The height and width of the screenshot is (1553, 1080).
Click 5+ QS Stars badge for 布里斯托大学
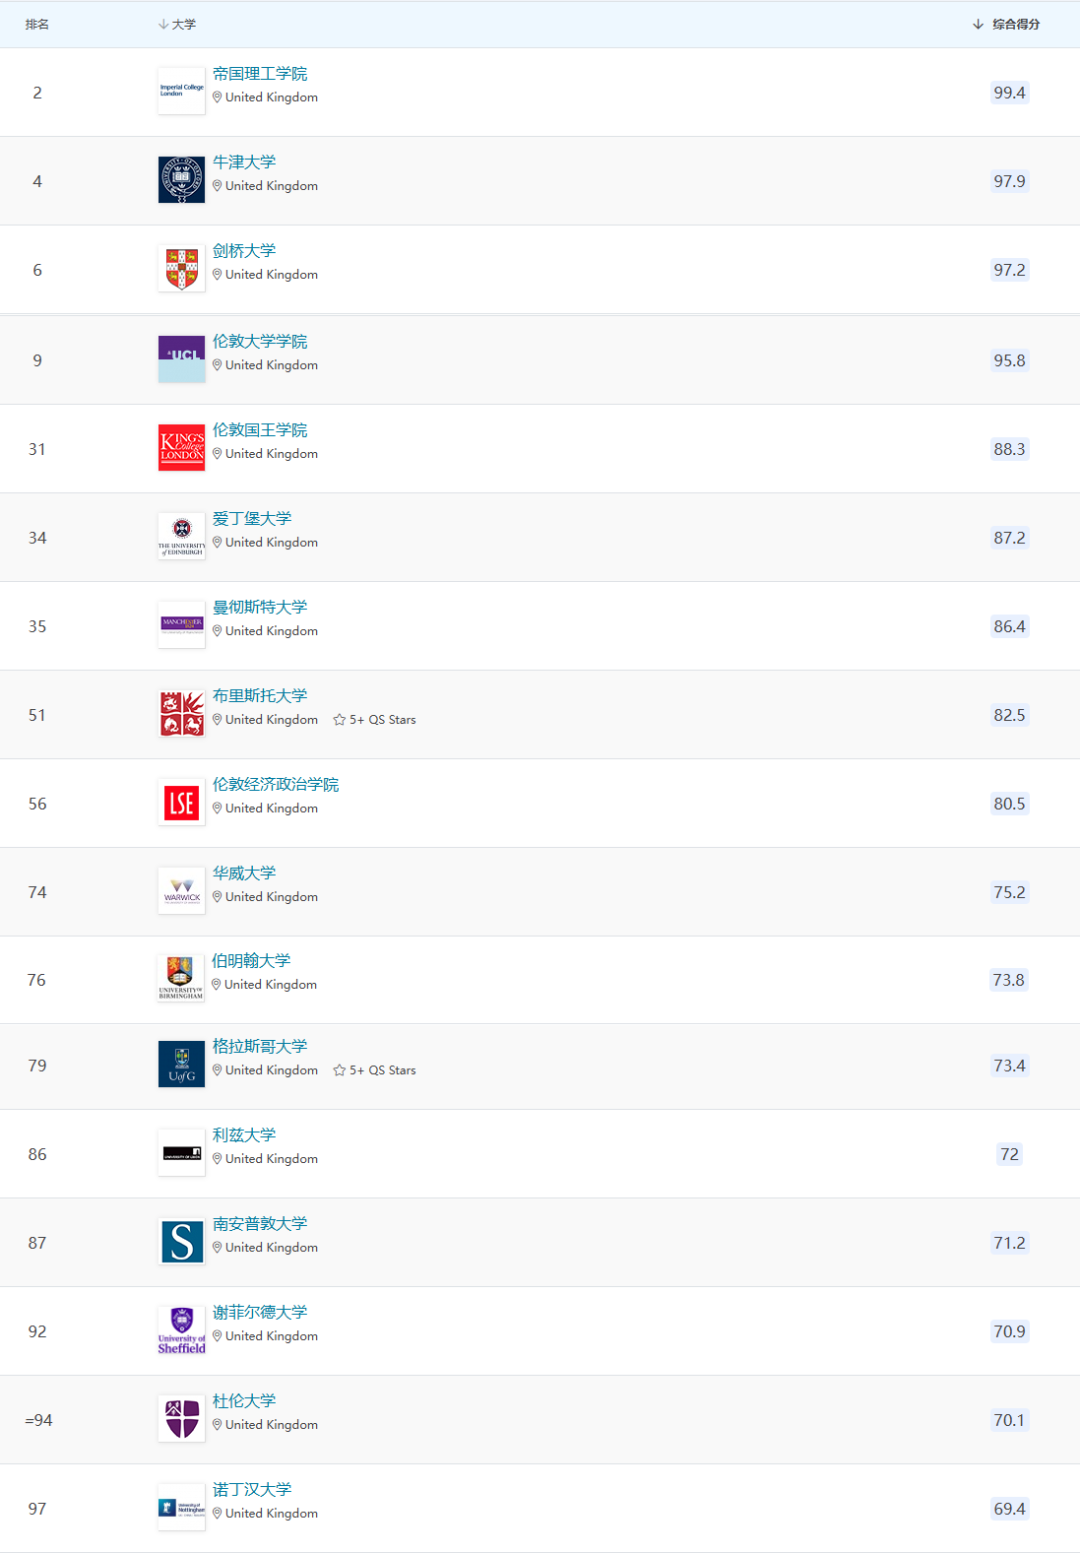[x=375, y=720]
